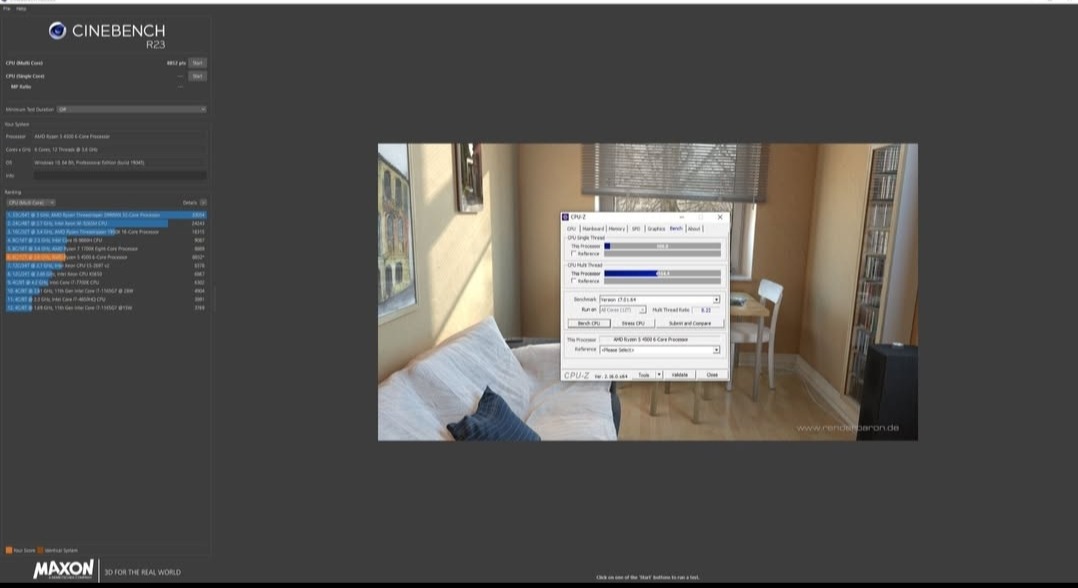1078x588 pixels.
Task: Select the Intel Xeon X5650 ranking row
Action: pyautogui.click(x=106, y=274)
